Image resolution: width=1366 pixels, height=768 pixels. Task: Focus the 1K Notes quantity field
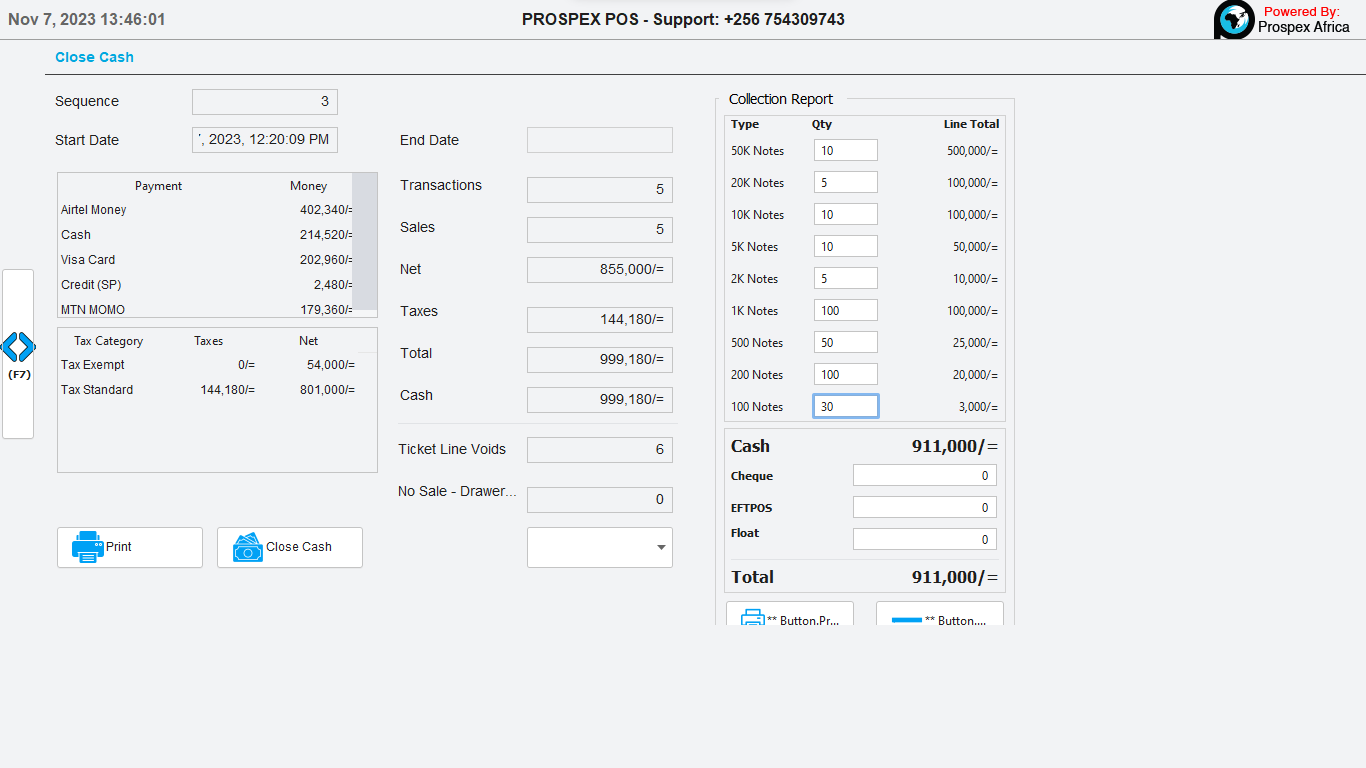(x=845, y=310)
